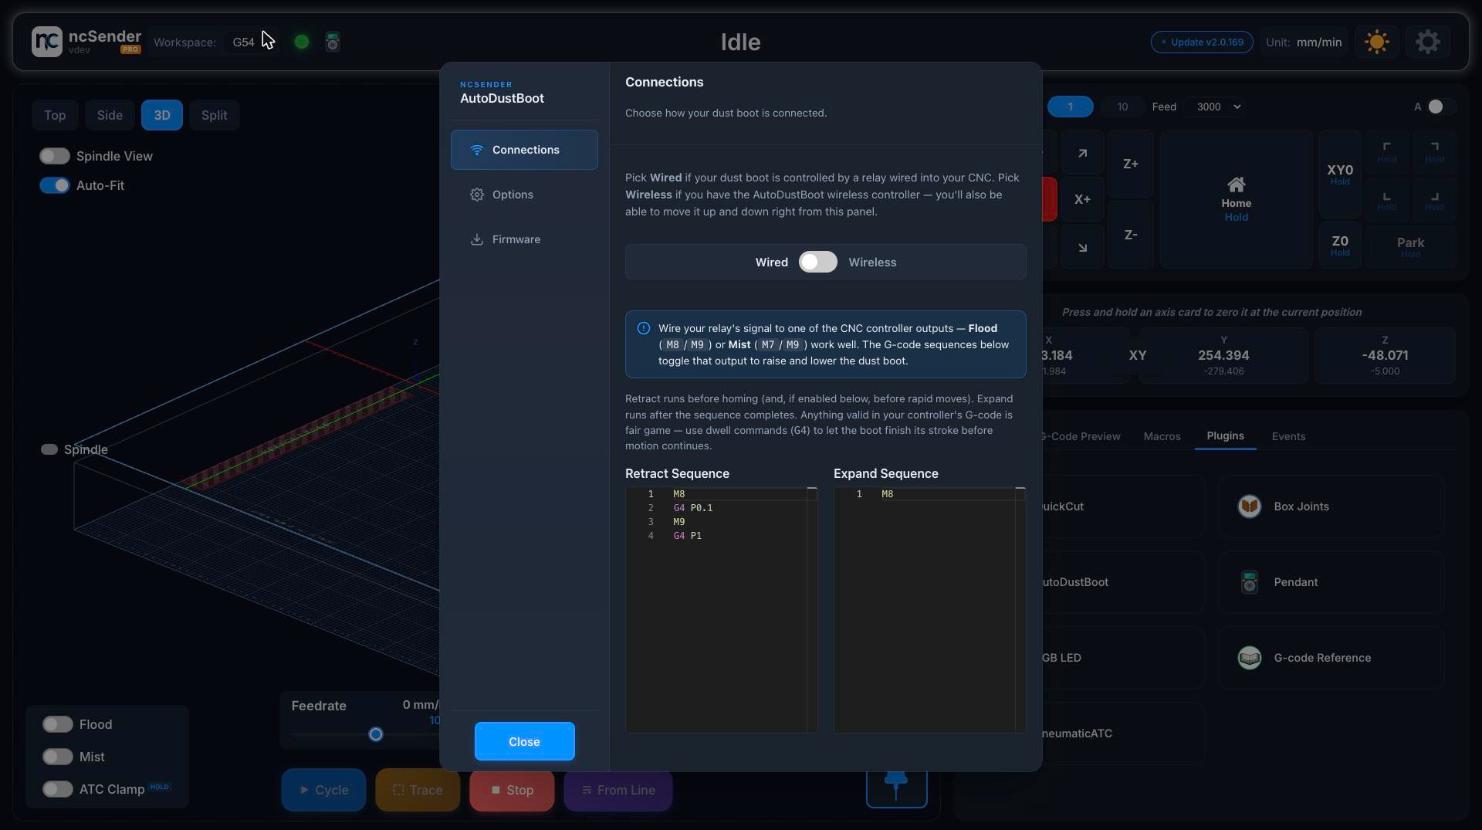Toggle Flood coolant switch
Screen dimensions: 1482x830
pyautogui.click(x=57, y=724)
